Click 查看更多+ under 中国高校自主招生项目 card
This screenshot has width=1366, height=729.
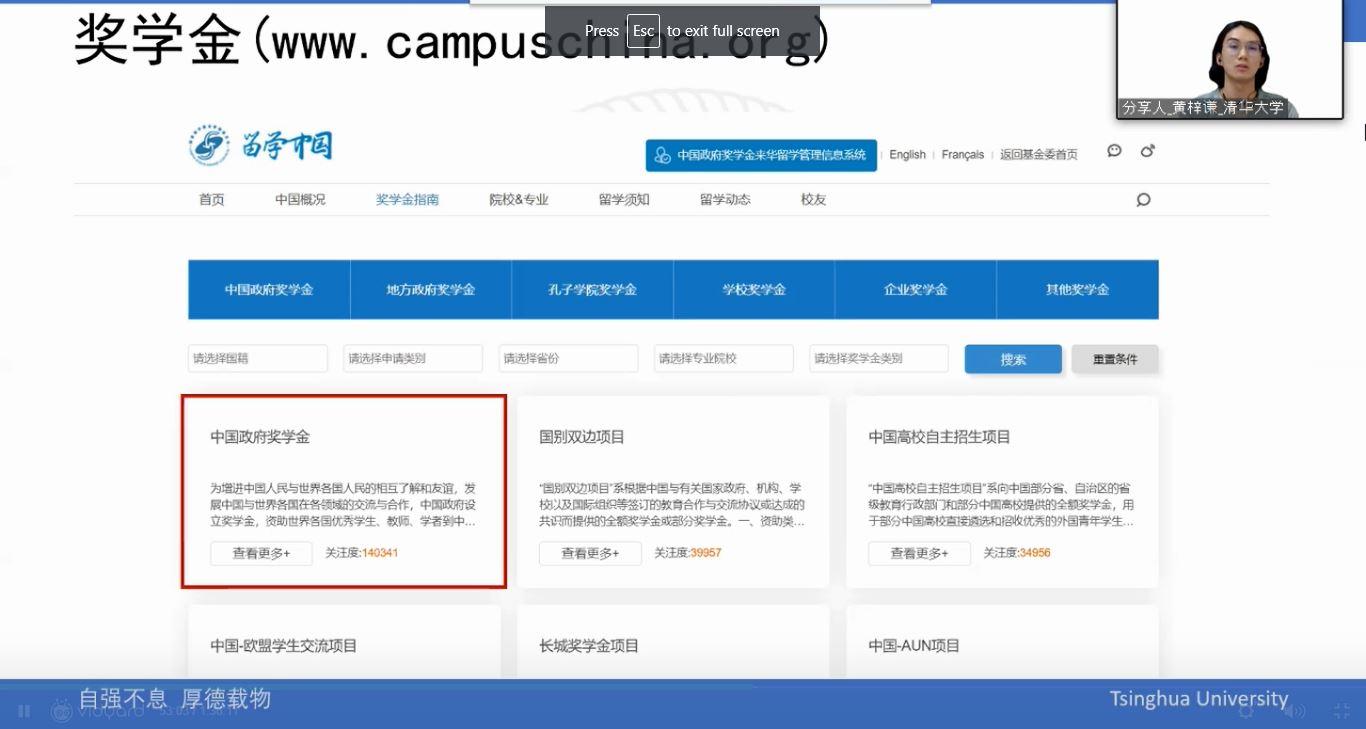click(x=919, y=553)
